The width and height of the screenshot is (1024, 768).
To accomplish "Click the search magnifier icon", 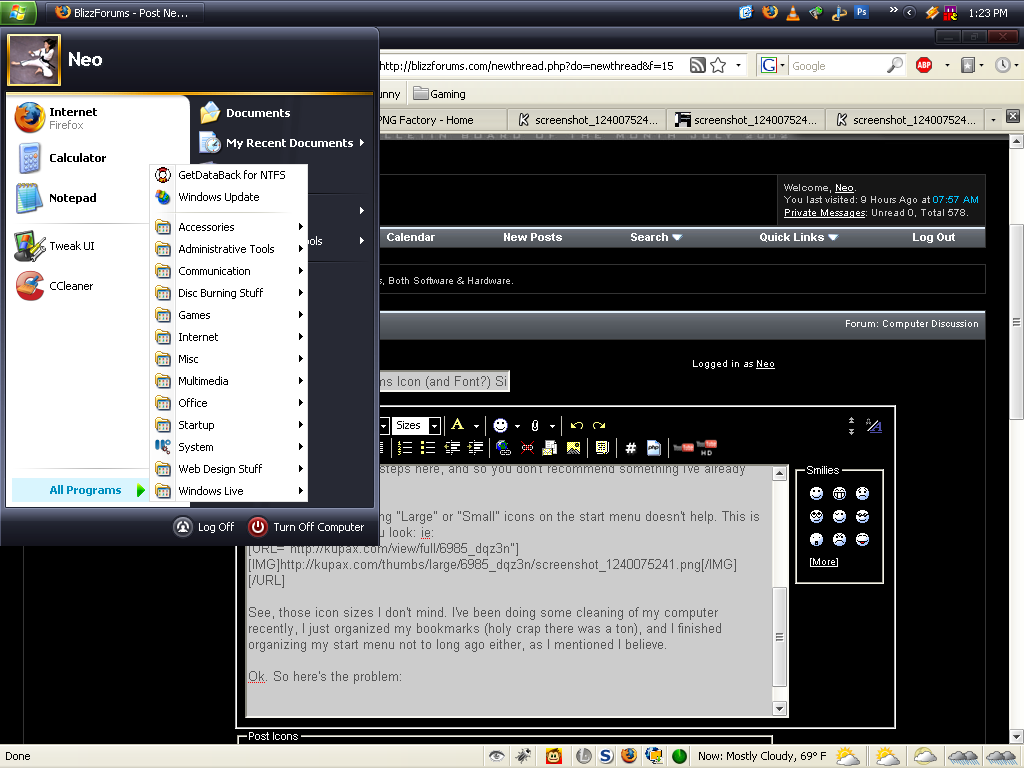I will pos(895,65).
